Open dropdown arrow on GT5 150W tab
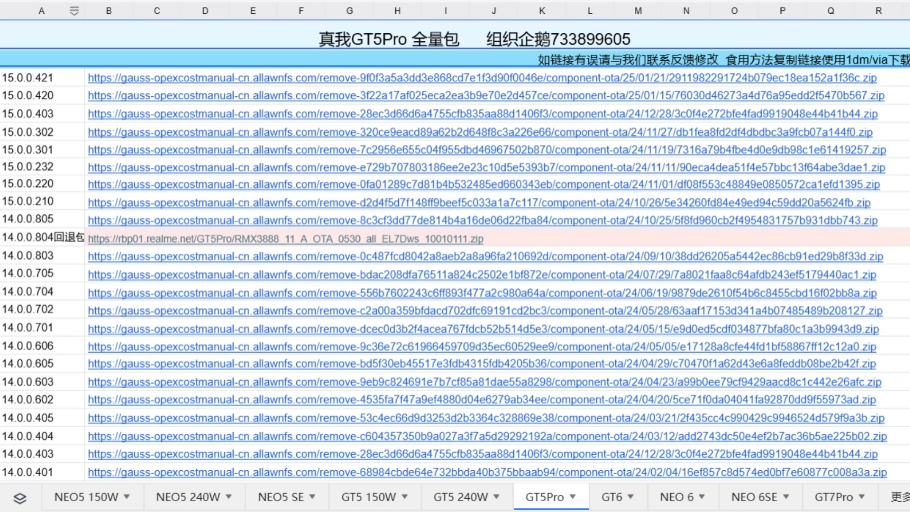910x512 pixels. click(405, 497)
